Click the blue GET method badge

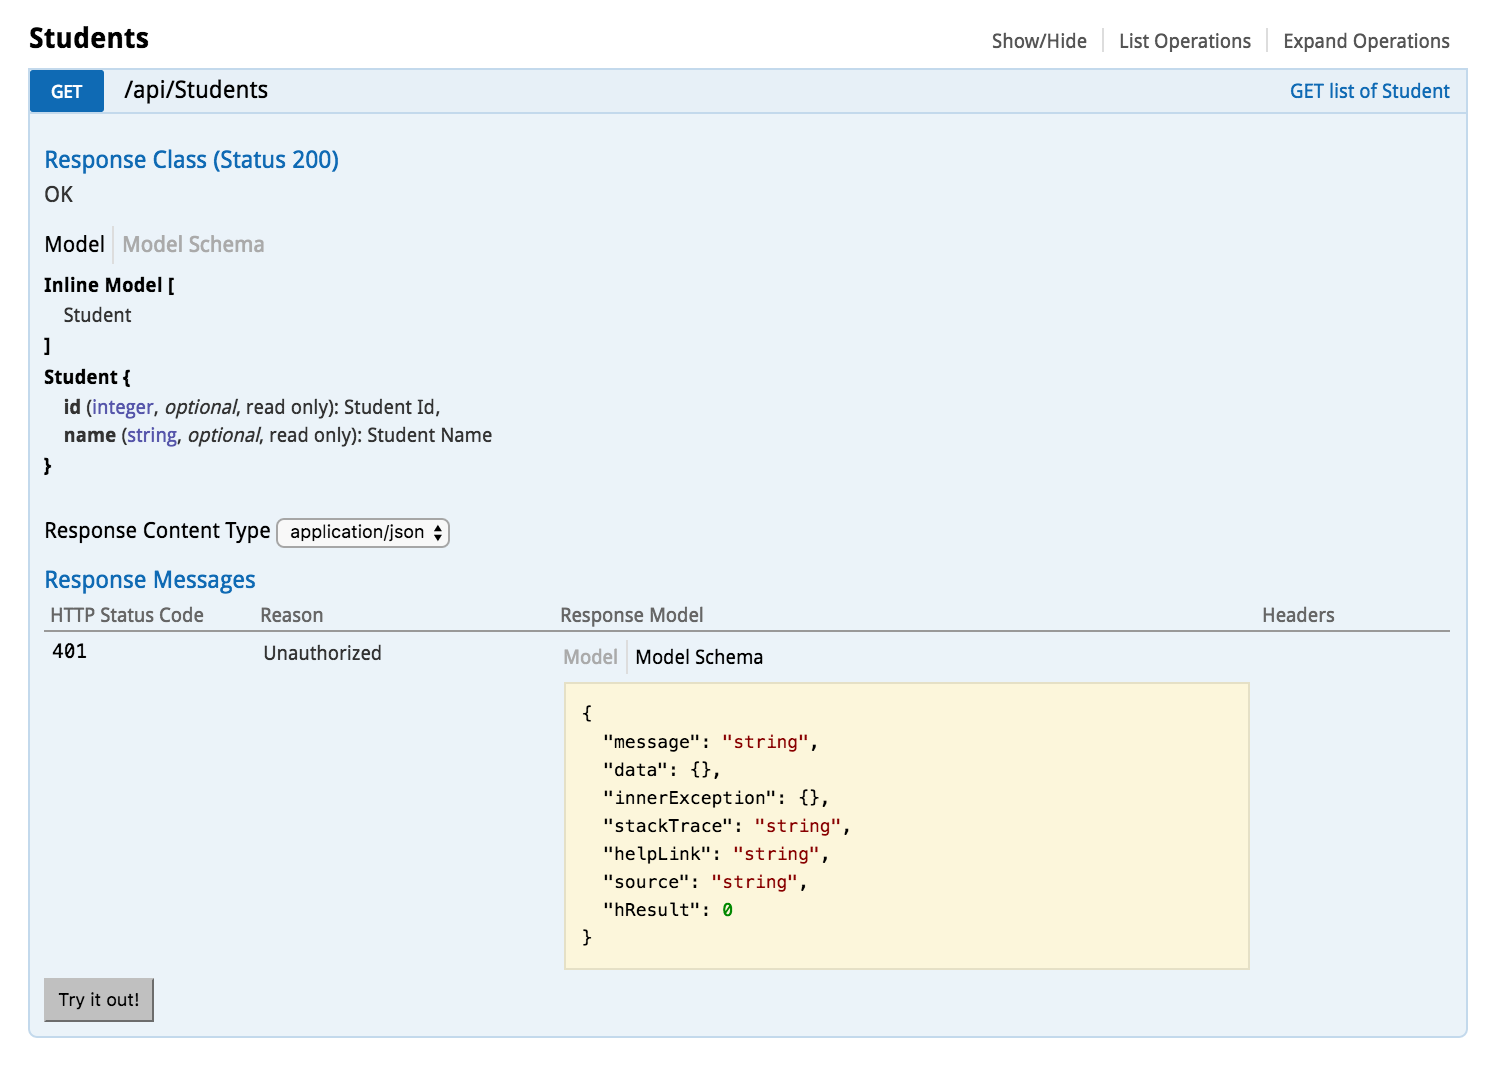click(67, 91)
